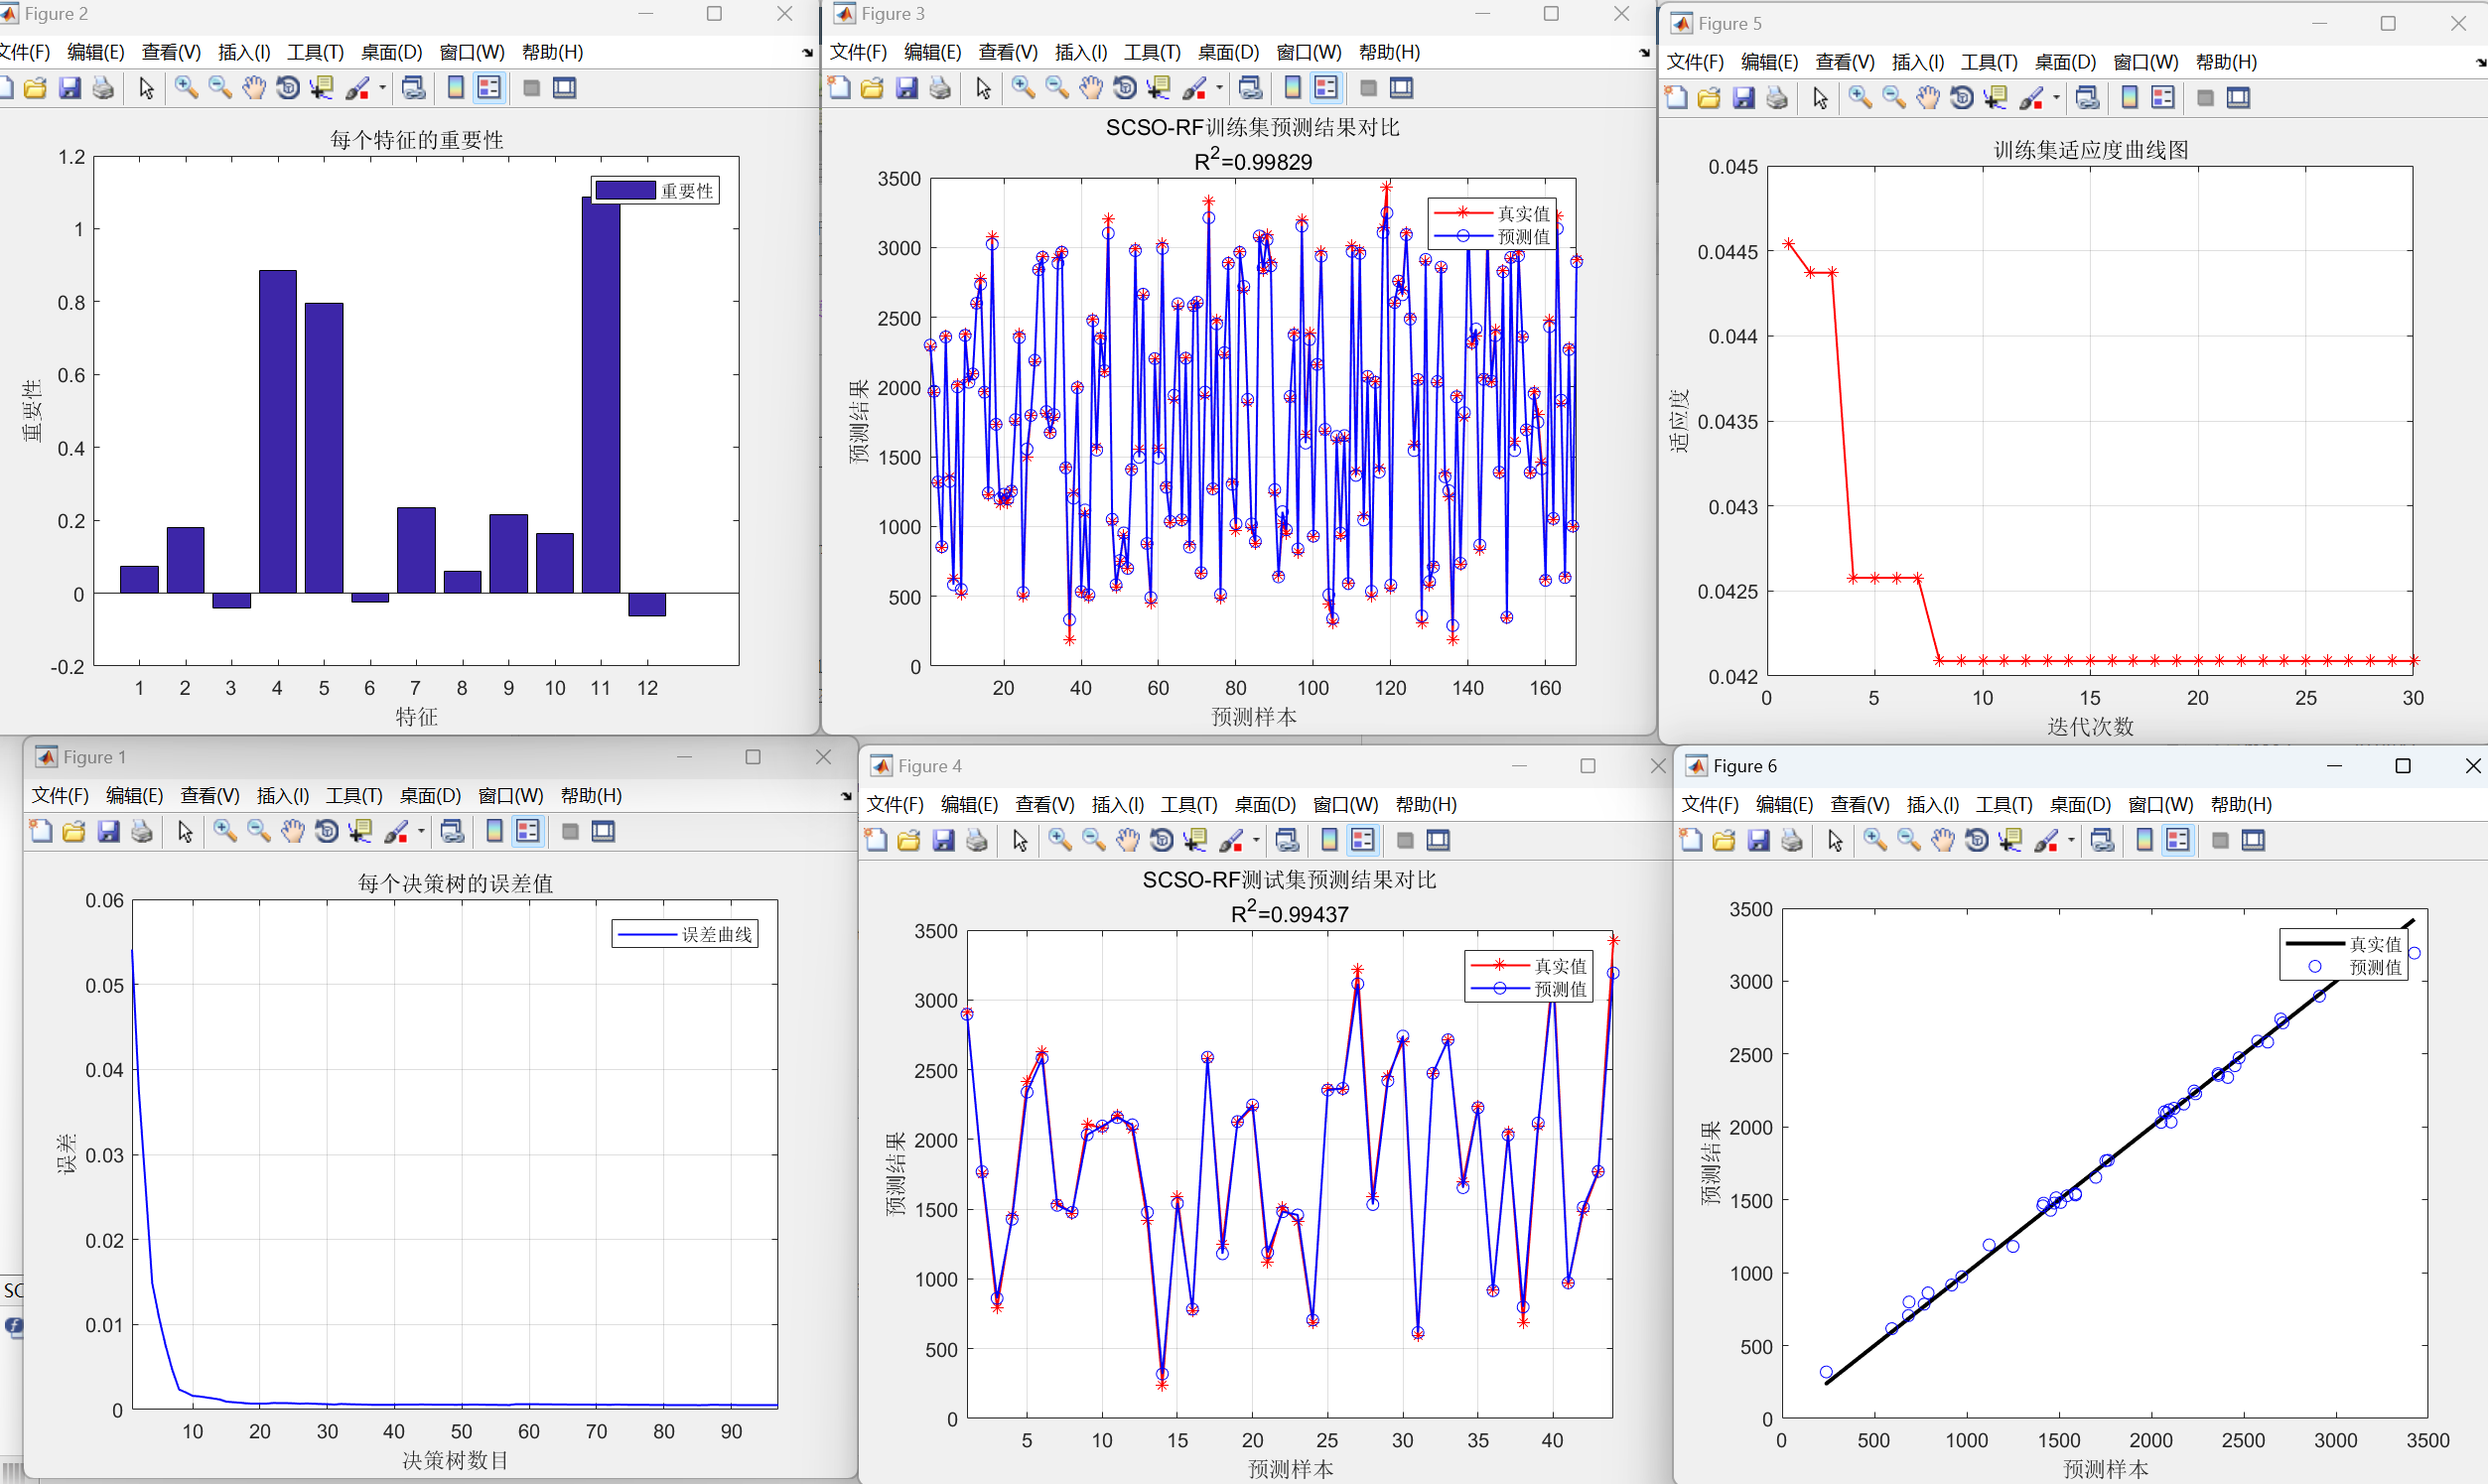2488x1484 pixels.
Task: Select Zoom Out tool in Figure 3
Action: (1057, 88)
